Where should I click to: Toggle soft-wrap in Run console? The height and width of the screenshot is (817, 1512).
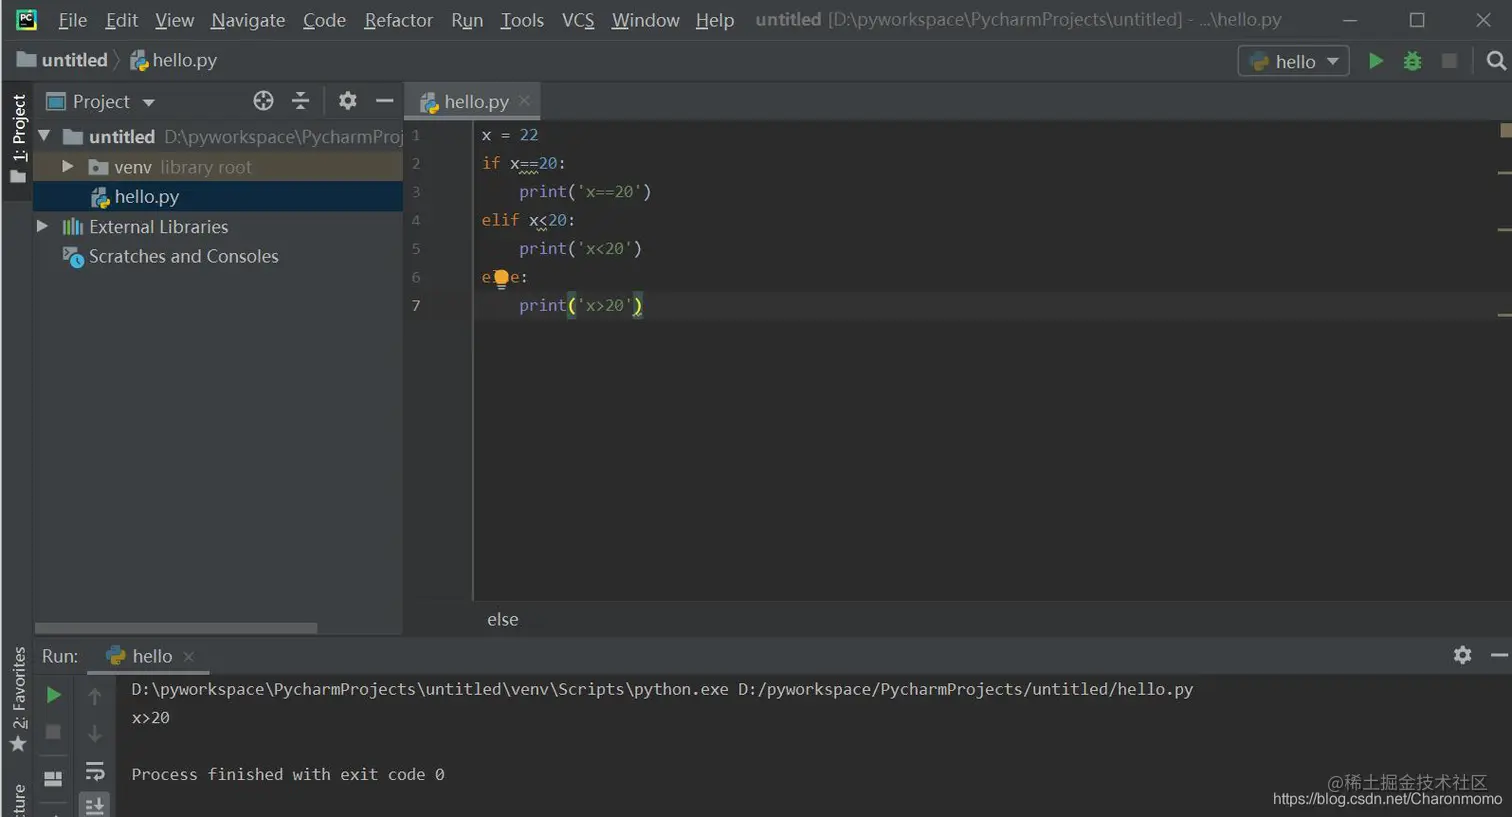coord(95,771)
